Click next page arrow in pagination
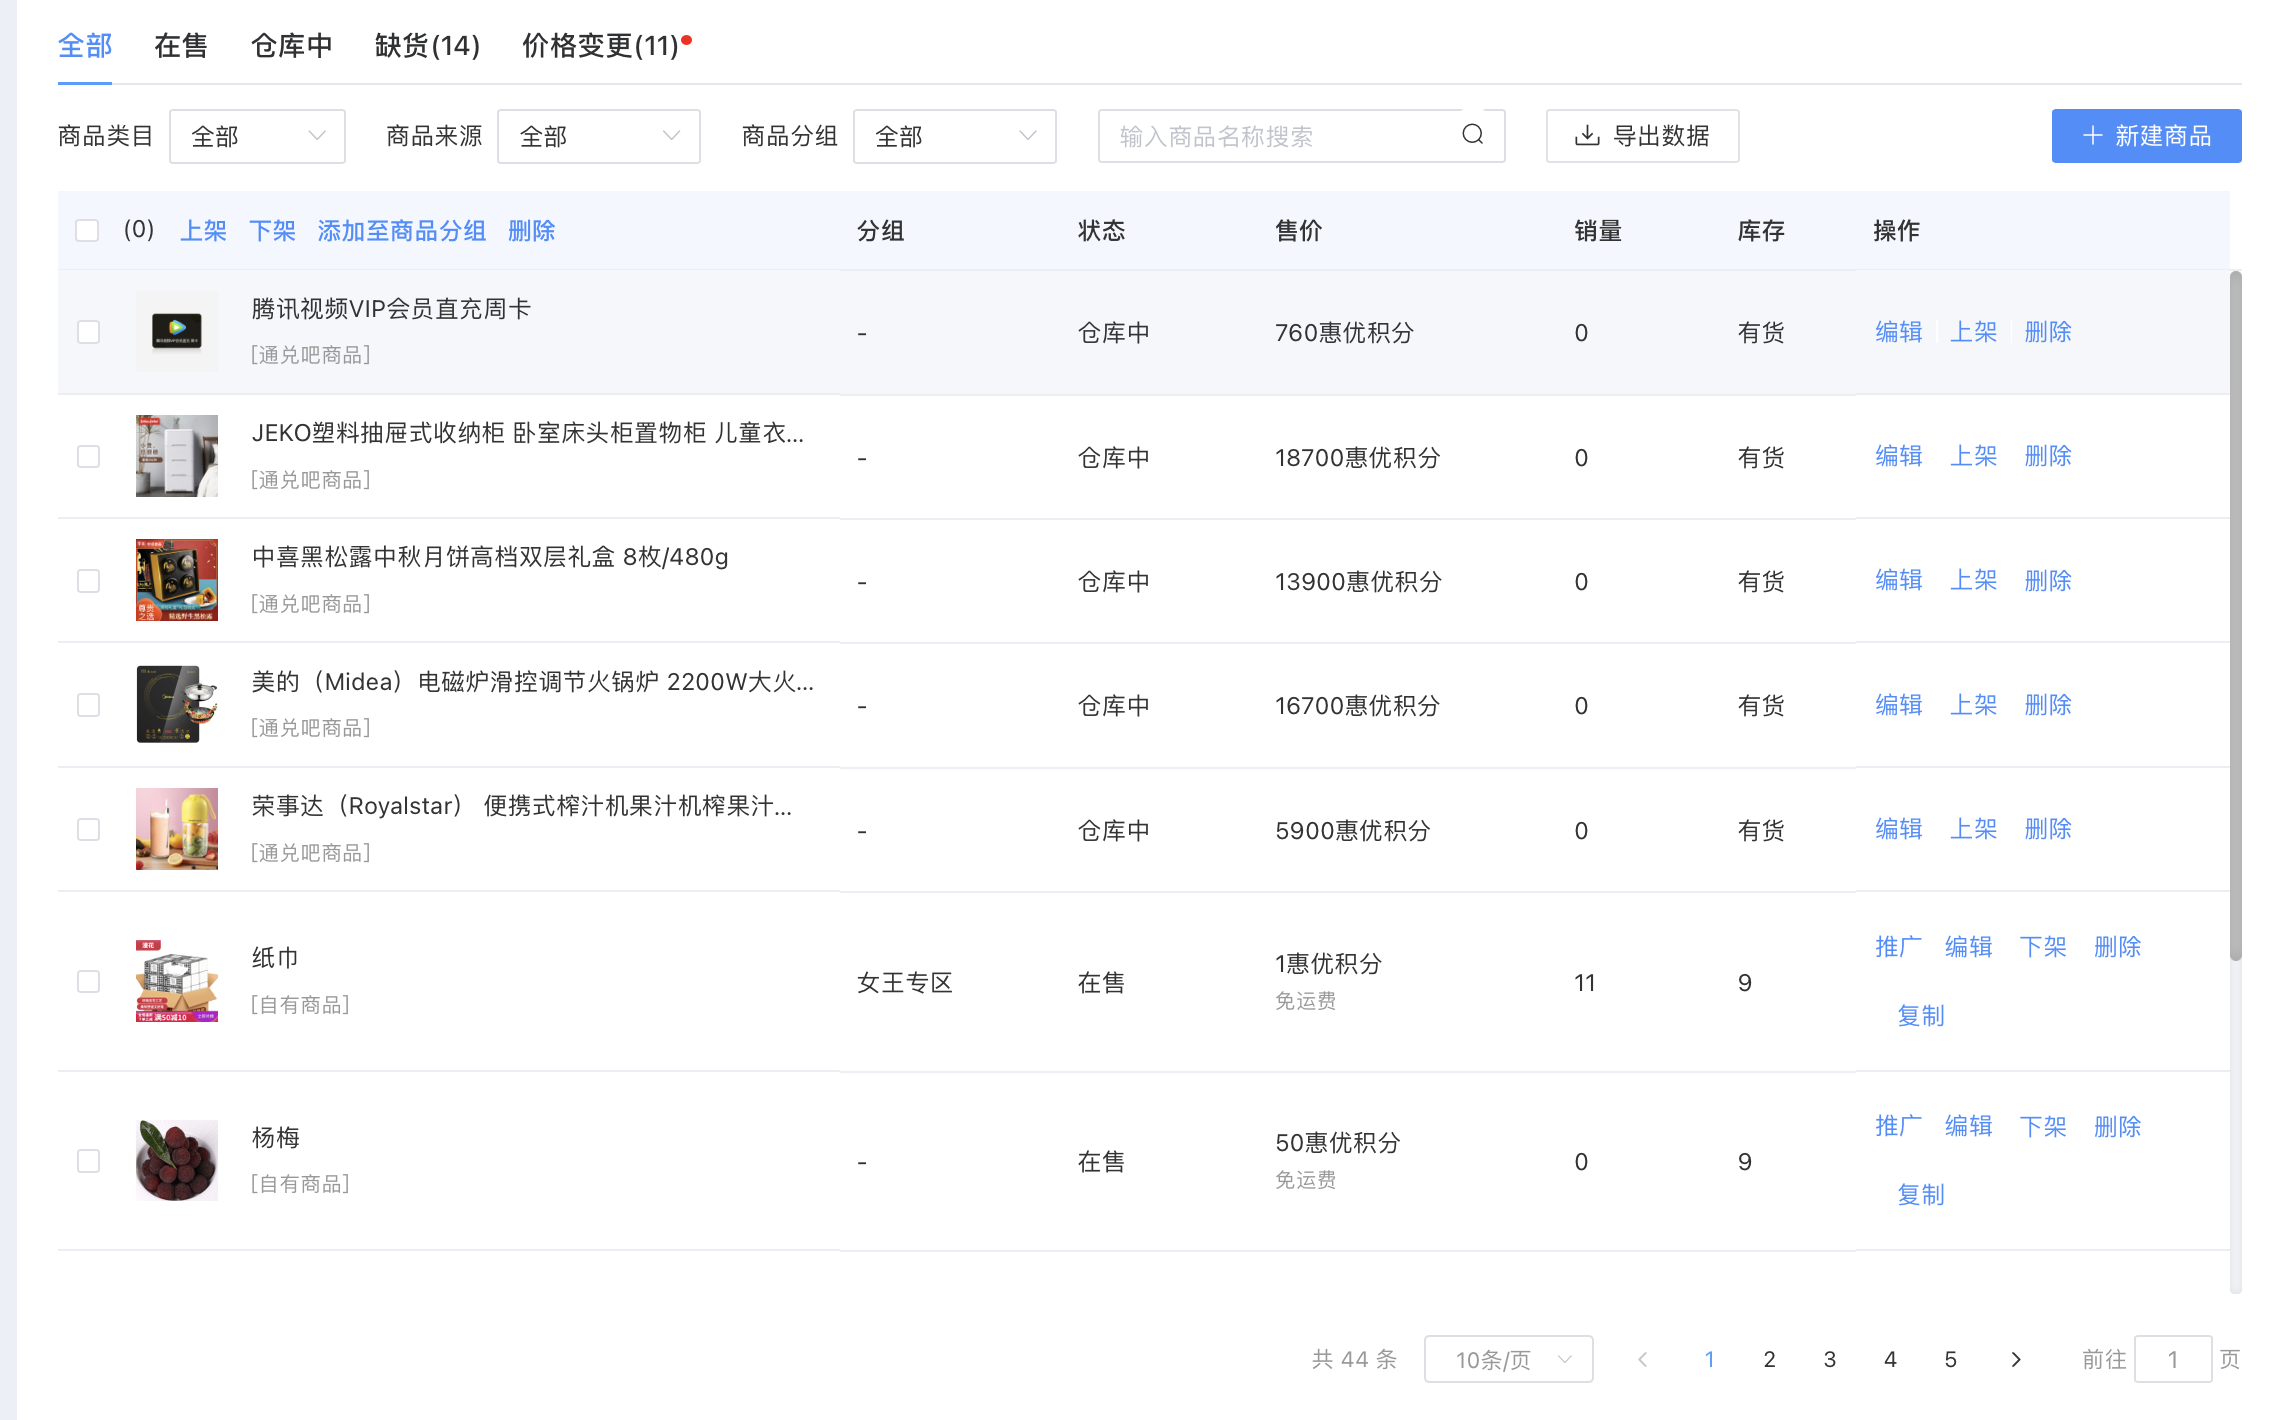 pos(2016,1359)
